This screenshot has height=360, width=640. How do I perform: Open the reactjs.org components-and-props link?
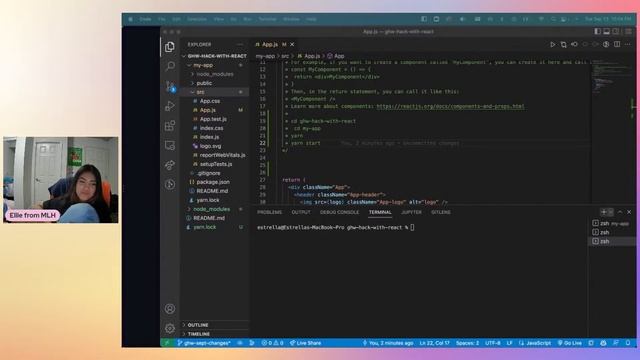[450, 107]
